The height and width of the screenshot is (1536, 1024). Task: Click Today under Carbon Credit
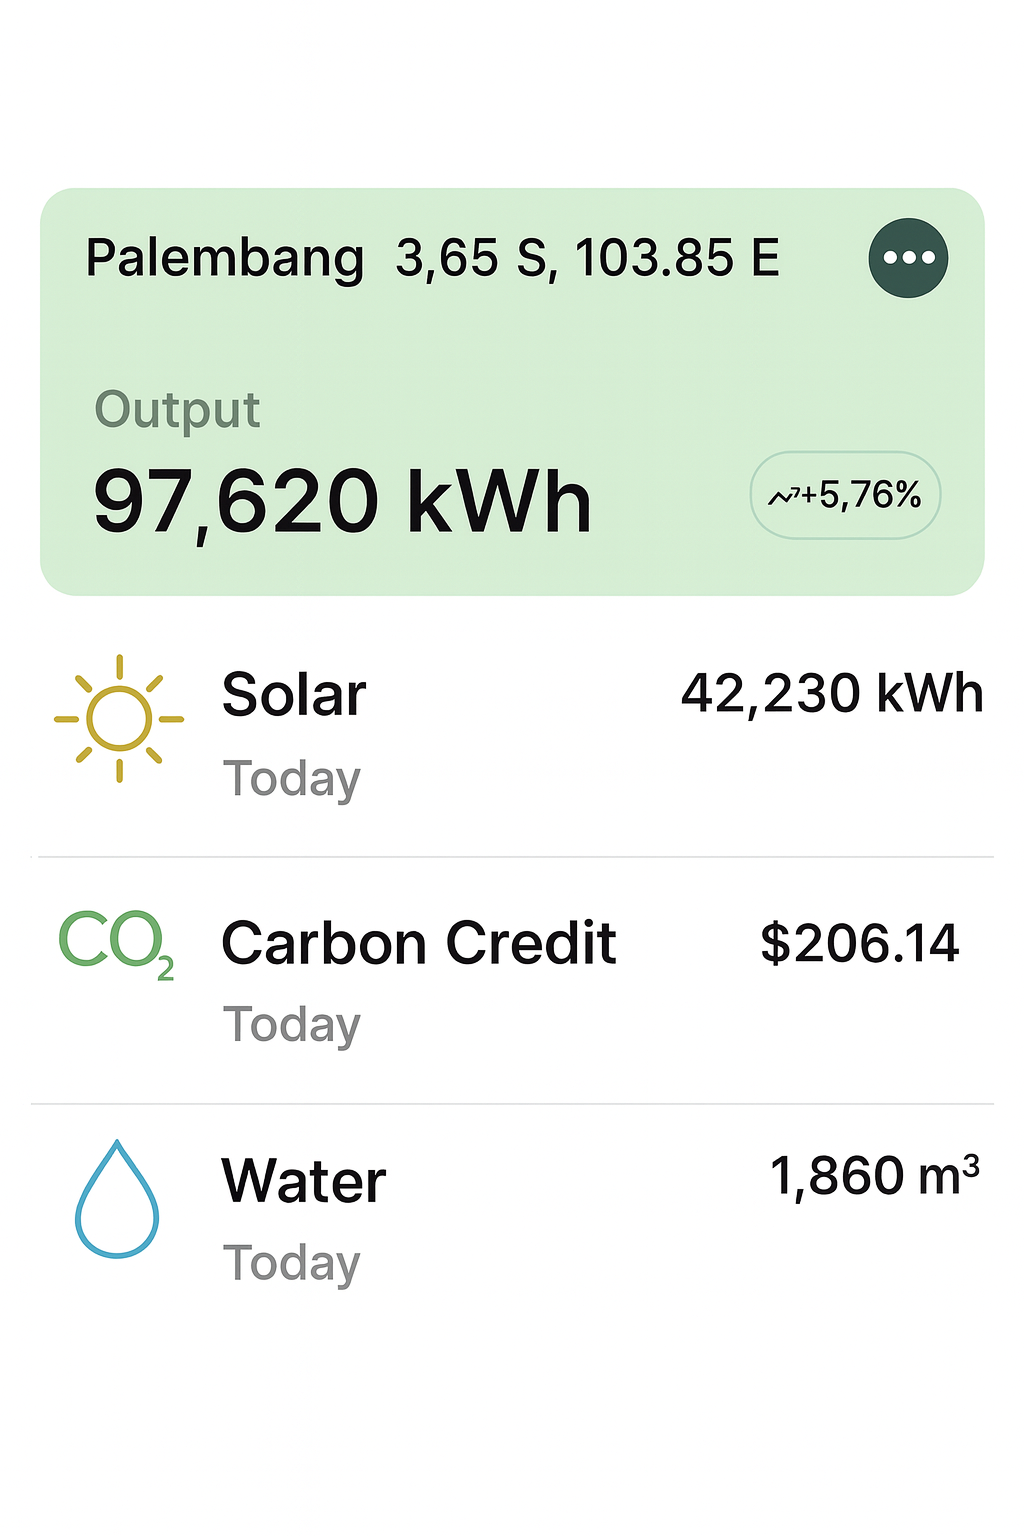click(291, 1025)
